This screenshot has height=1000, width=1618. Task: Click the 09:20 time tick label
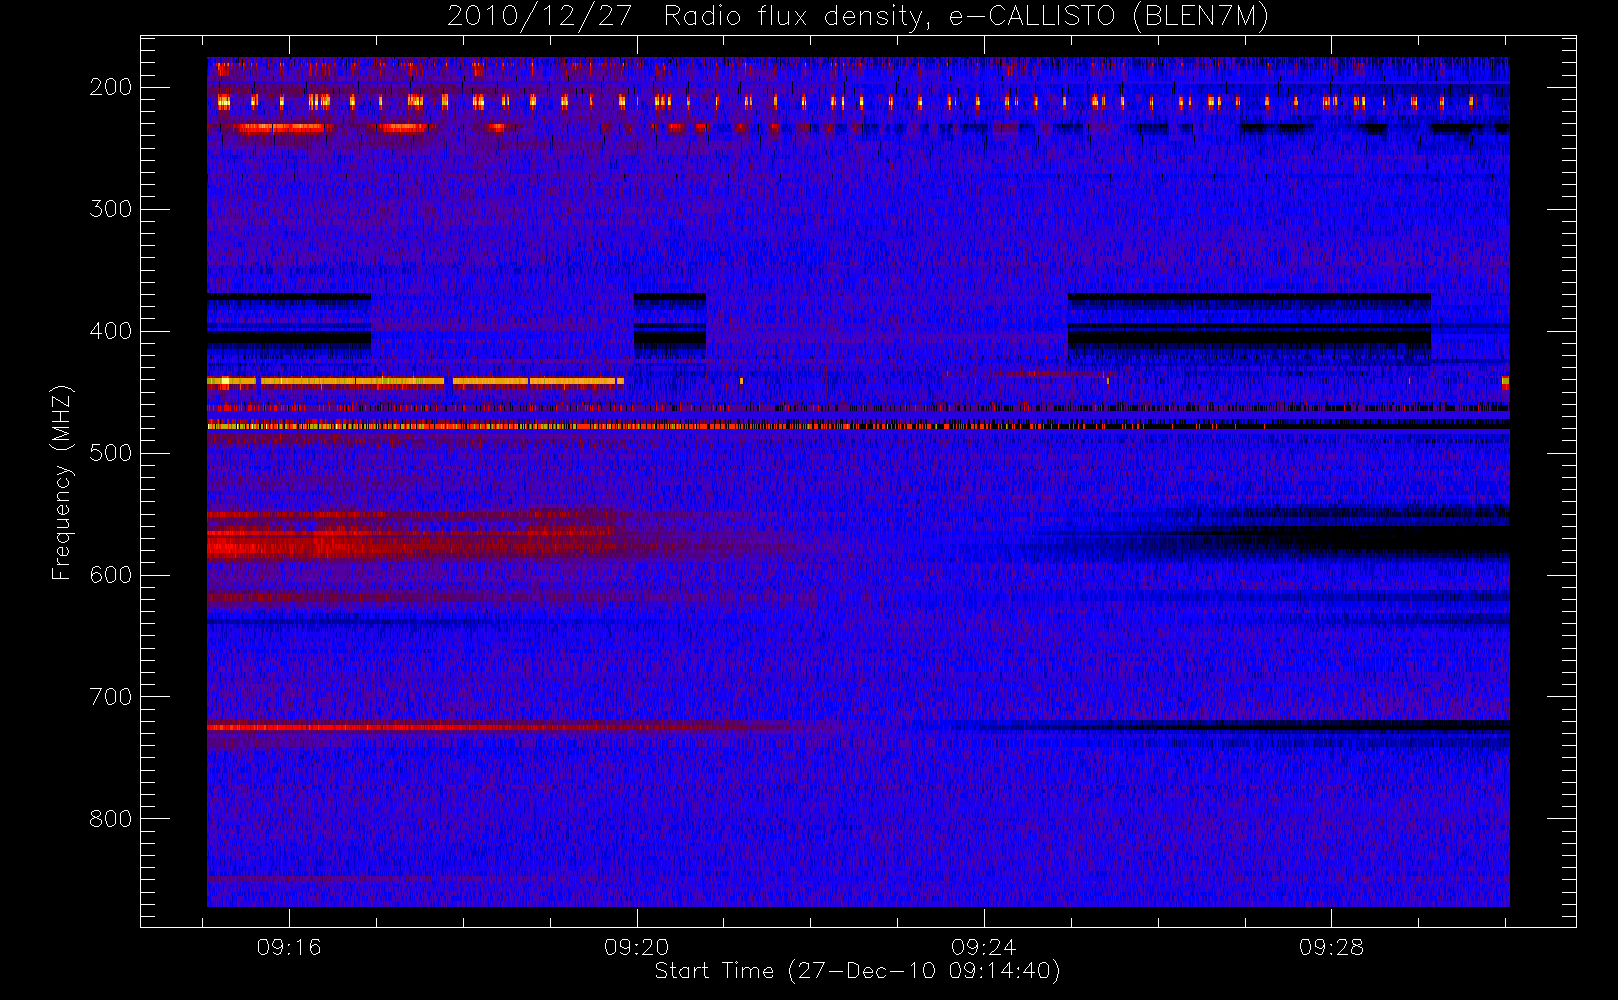coord(637,947)
